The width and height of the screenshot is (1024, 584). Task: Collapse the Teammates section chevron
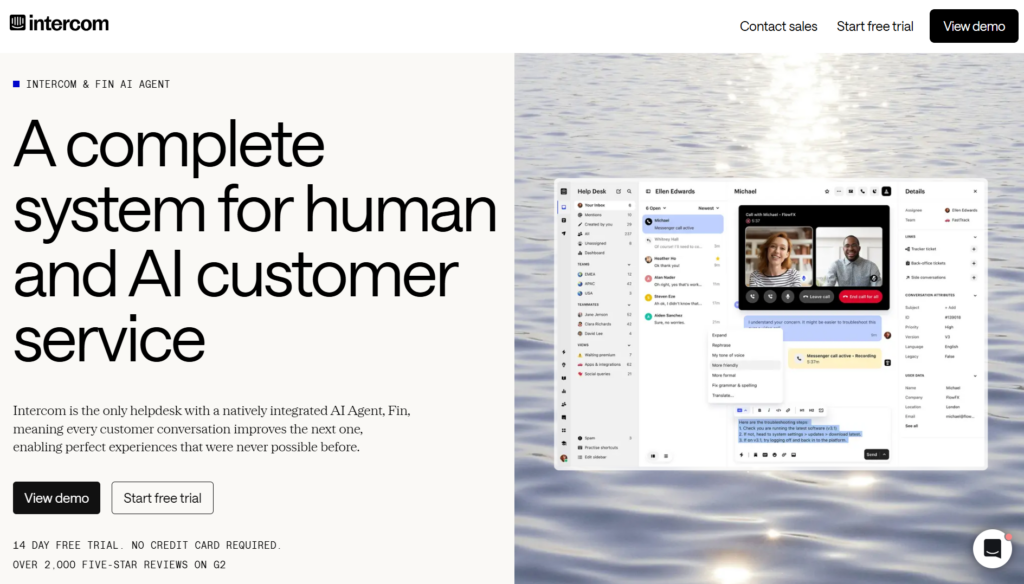pyautogui.click(x=629, y=305)
